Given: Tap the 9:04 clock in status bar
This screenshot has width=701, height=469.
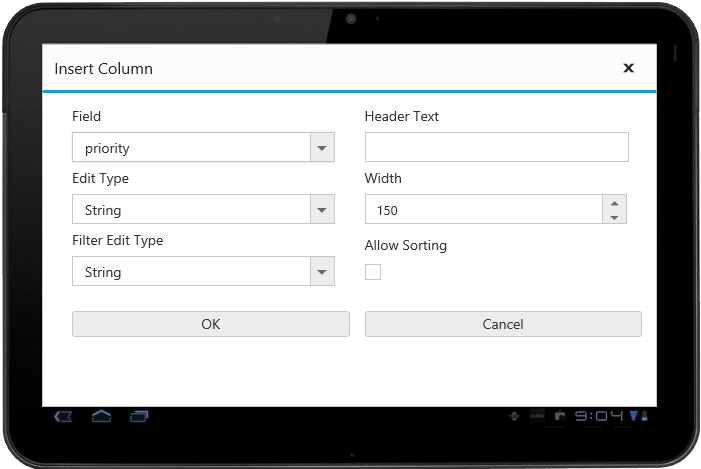Looking at the screenshot, I should [599, 417].
